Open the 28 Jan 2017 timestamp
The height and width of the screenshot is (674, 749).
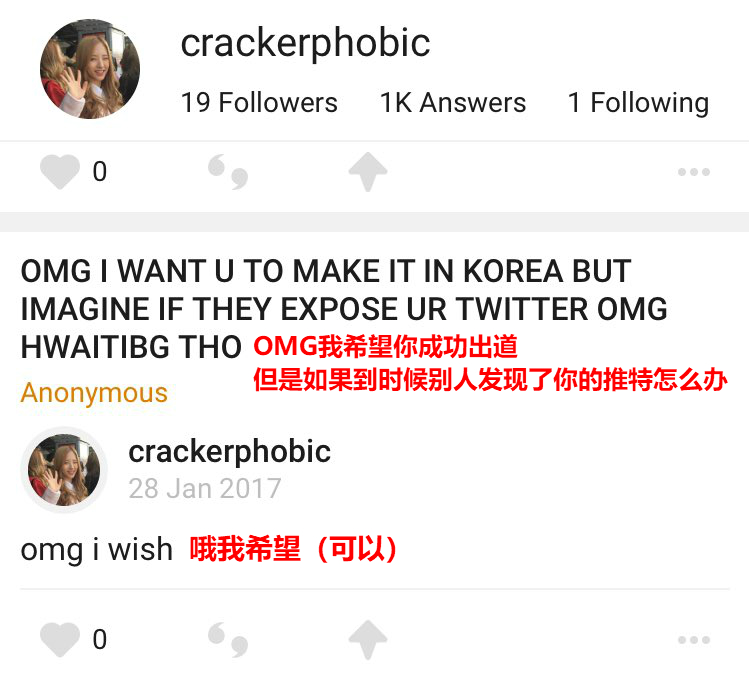[205, 489]
